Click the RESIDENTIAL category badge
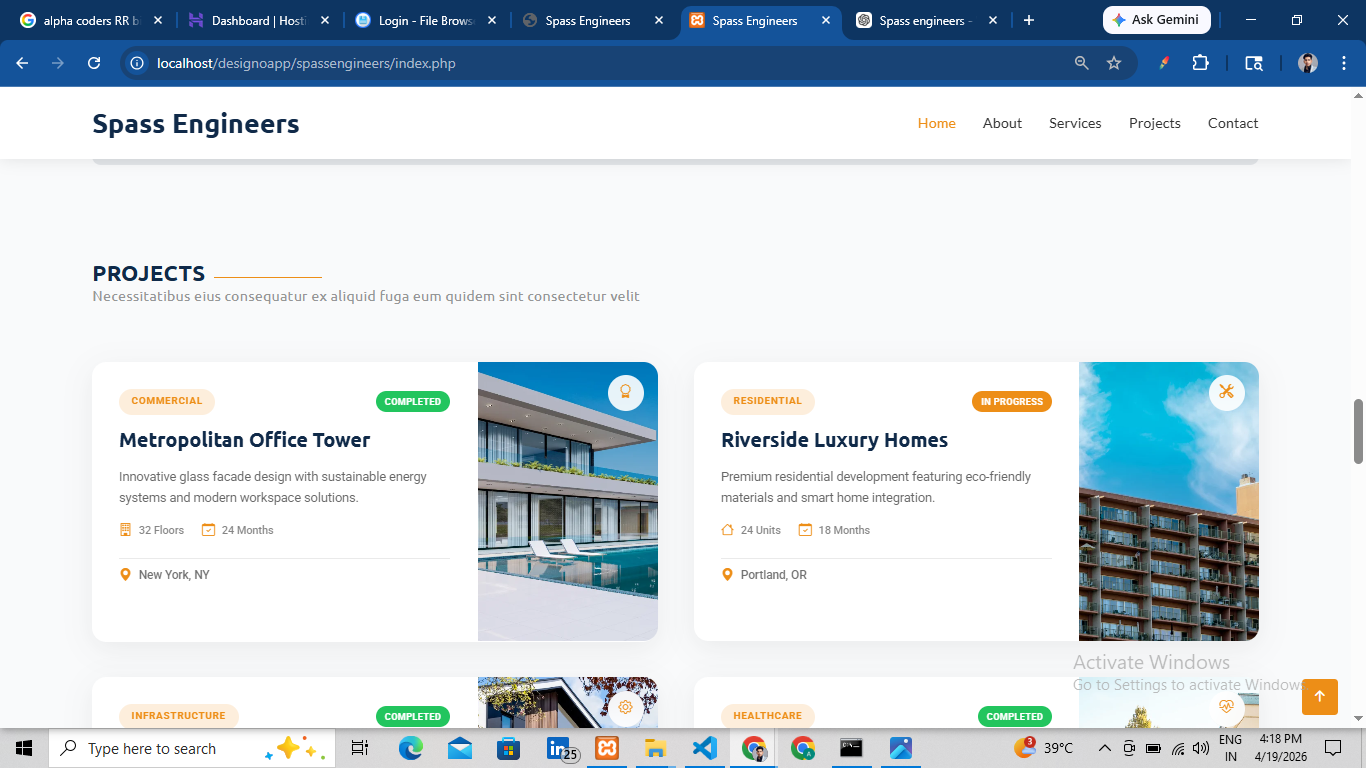The width and height of the screenshot is (1366, 768). click(x=768, y=401)
